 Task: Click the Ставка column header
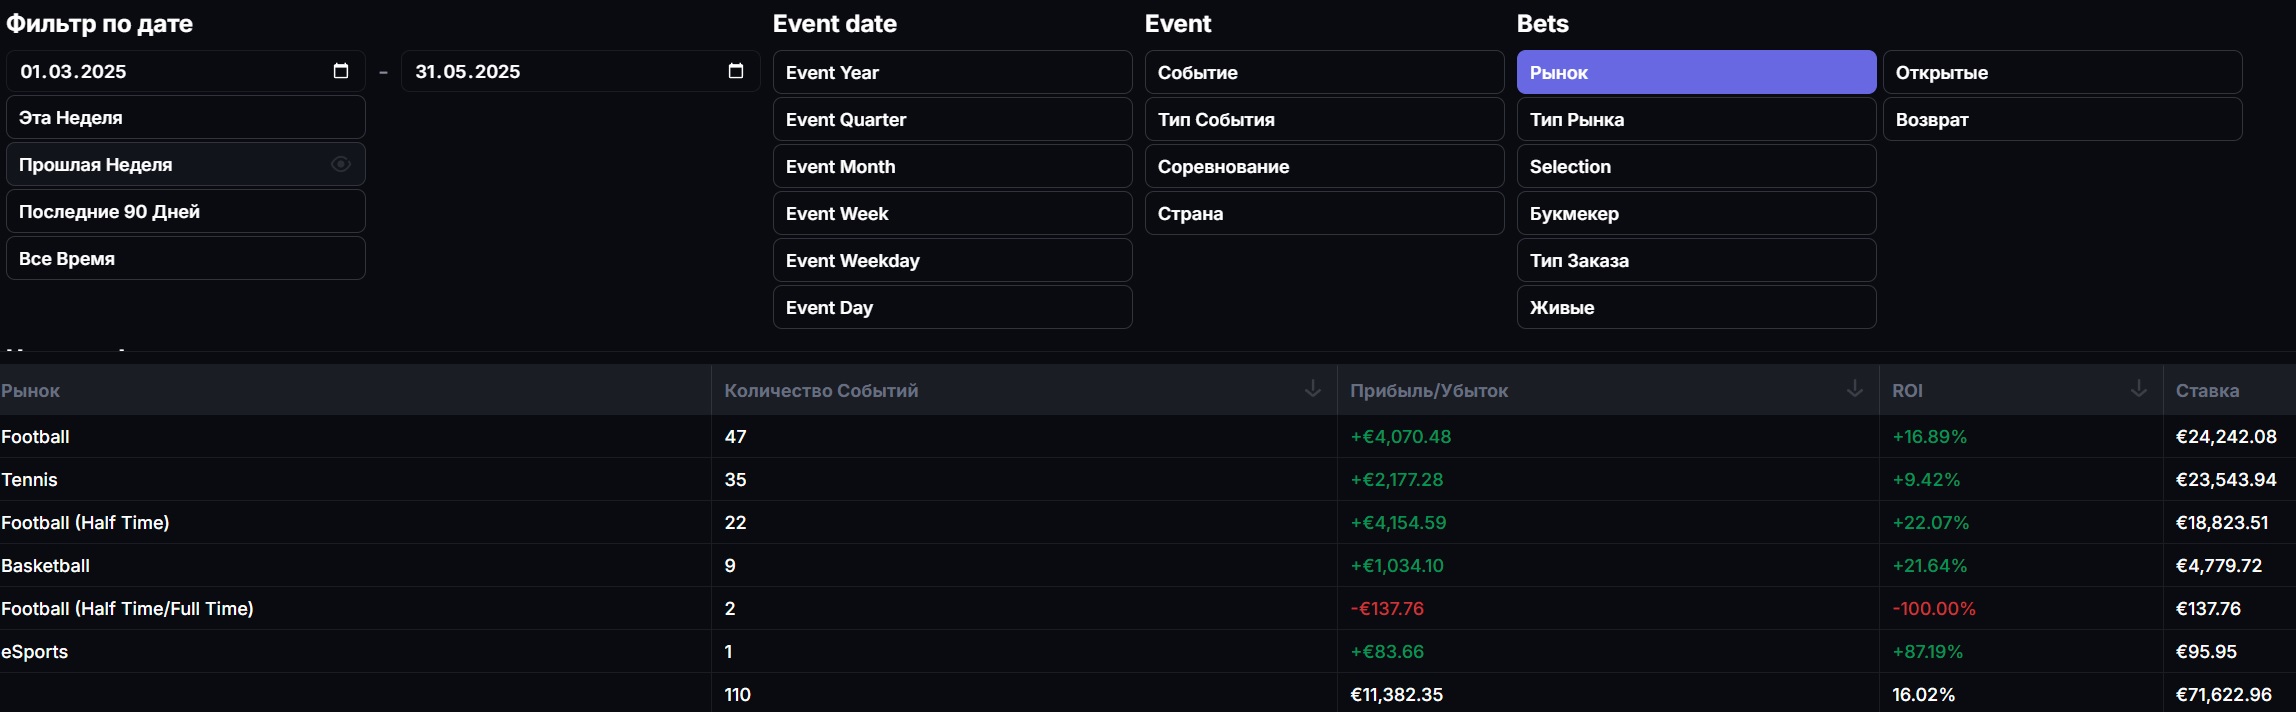tap(2207, 390)
